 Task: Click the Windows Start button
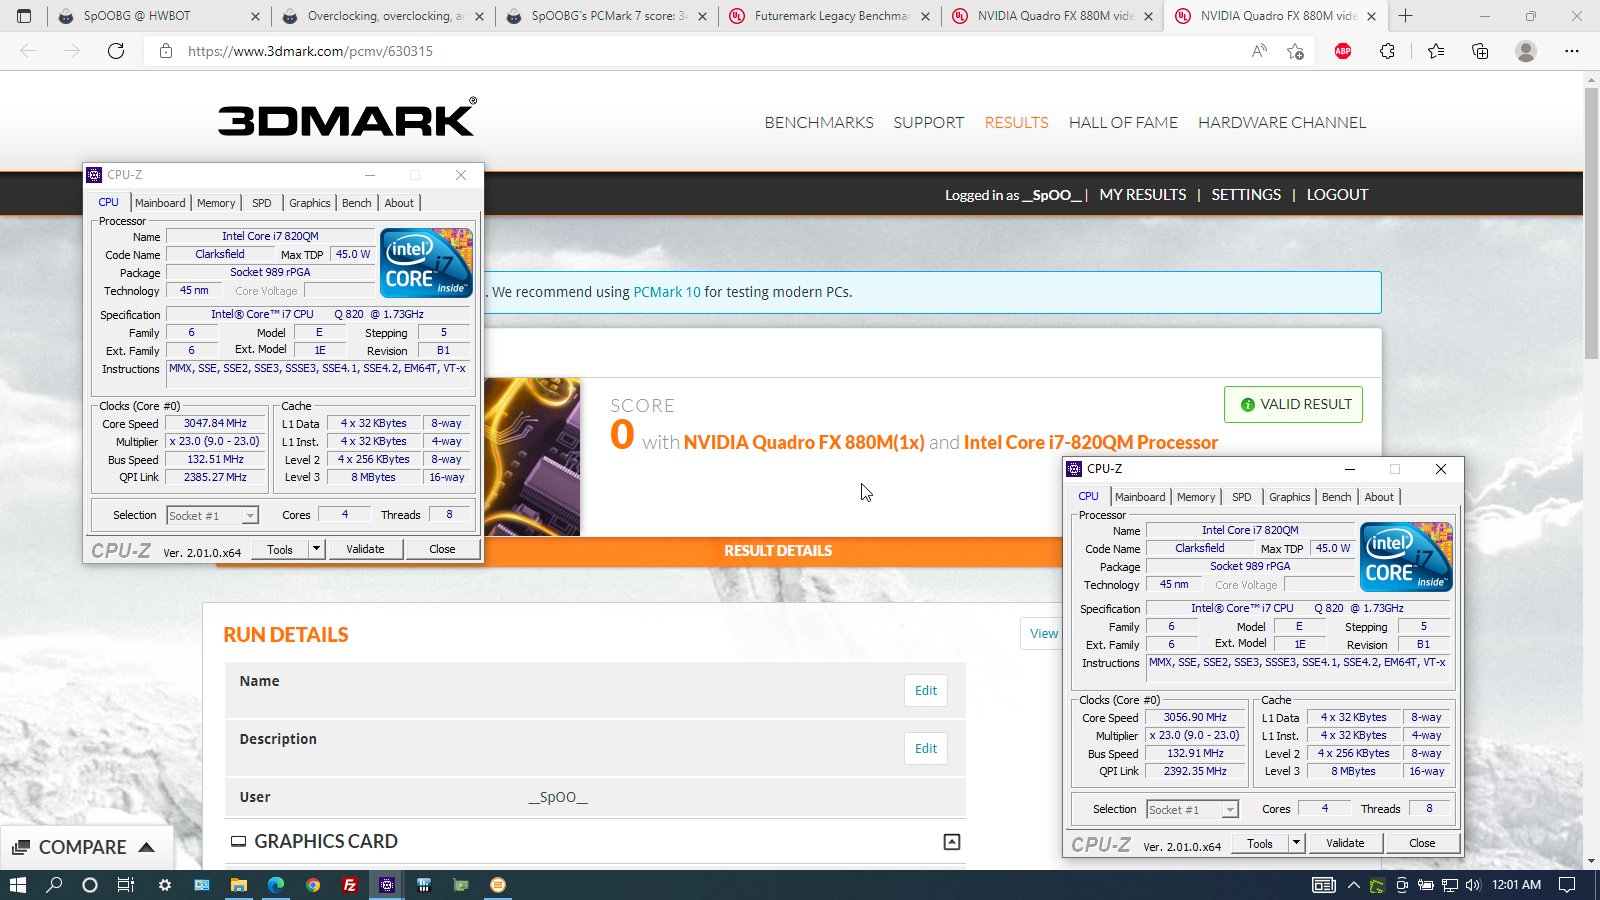click(x=17, y=885)
